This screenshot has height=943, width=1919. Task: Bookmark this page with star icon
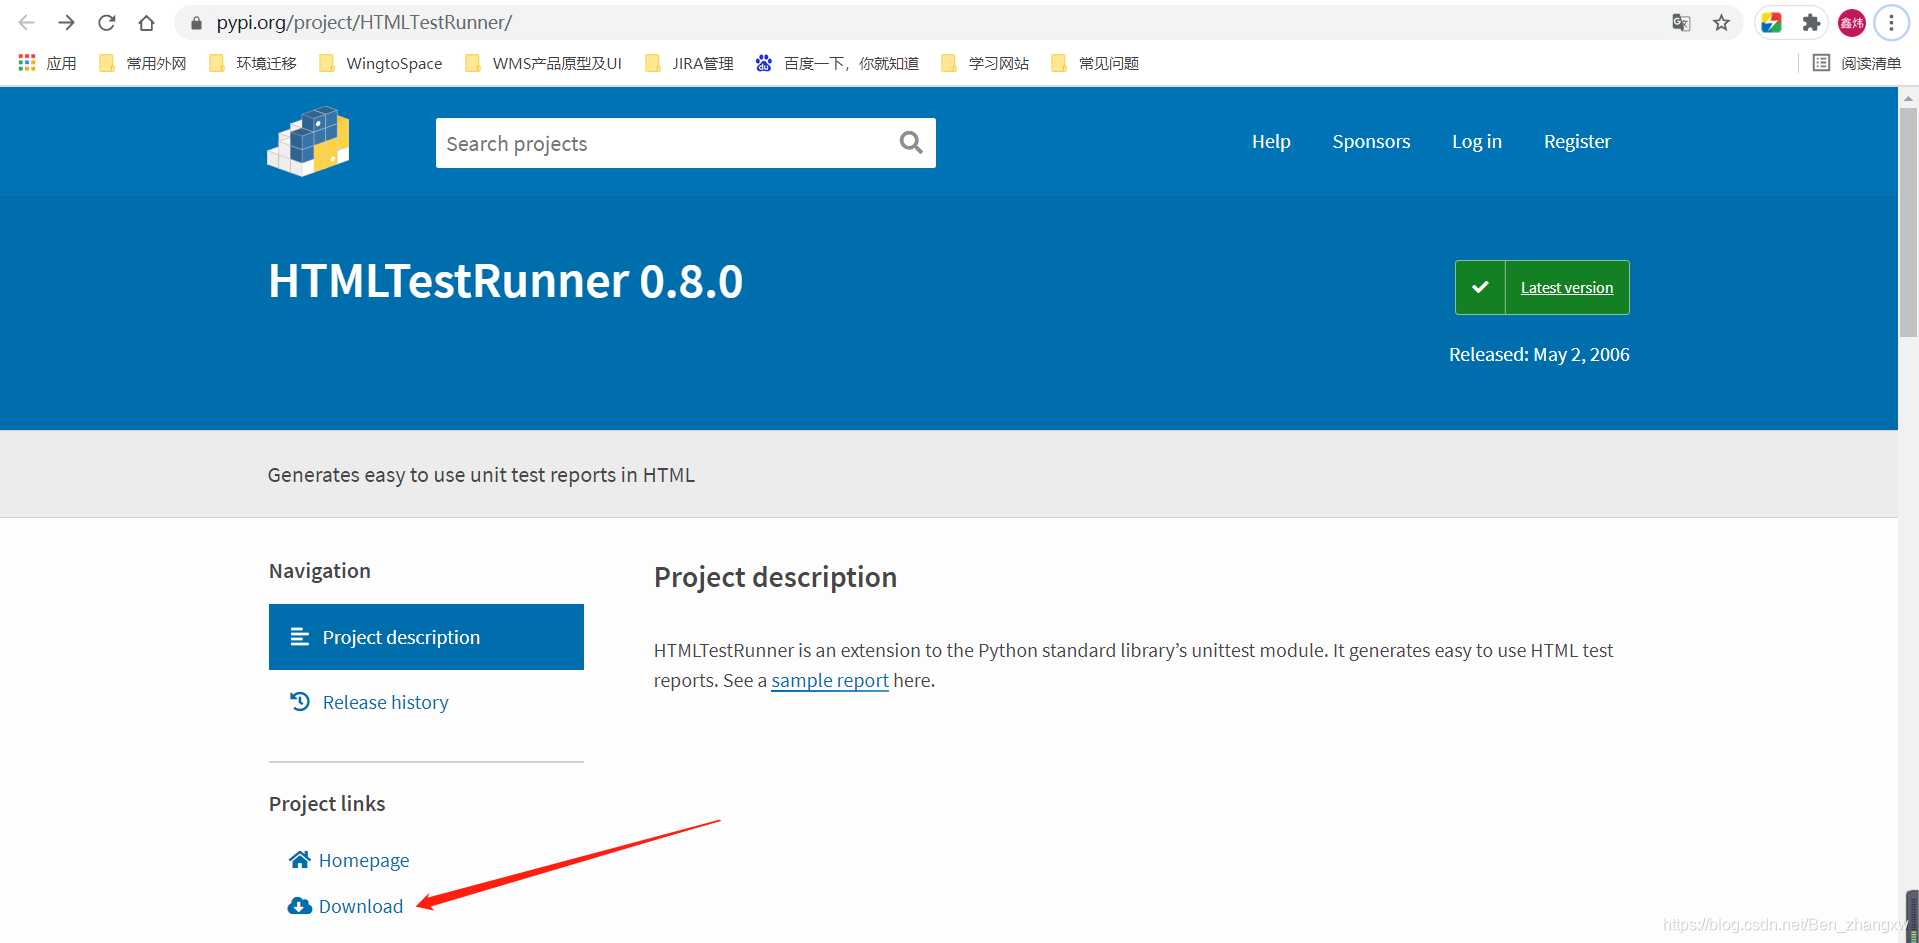1721,22
